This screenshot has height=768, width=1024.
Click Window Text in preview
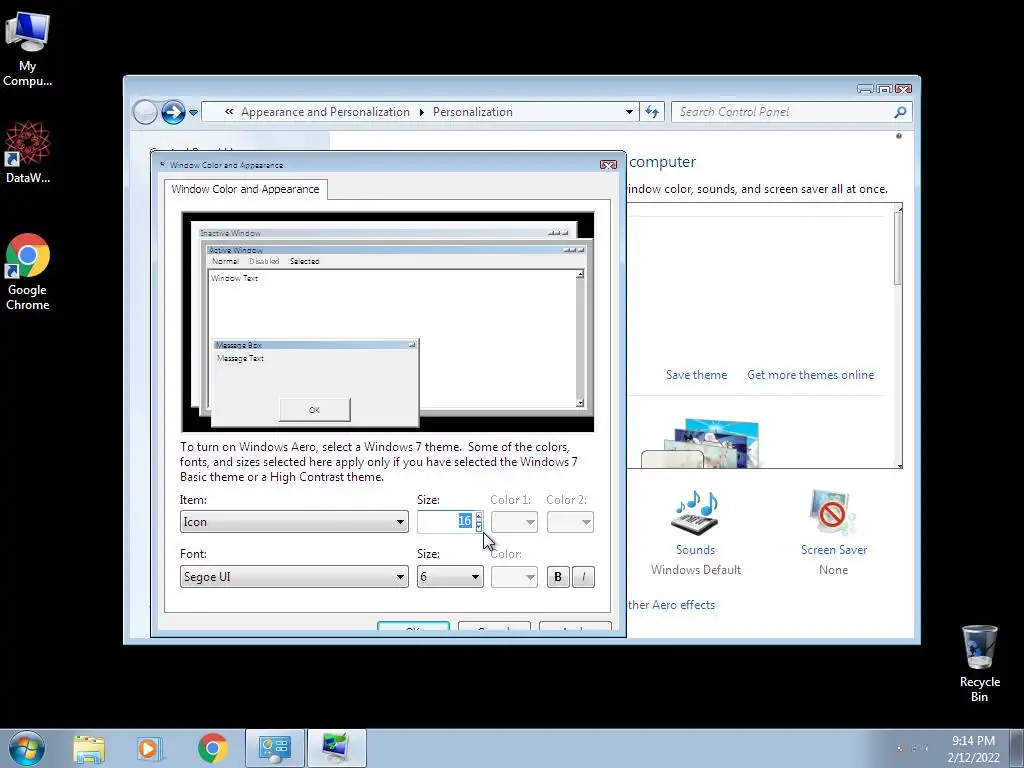click(234, 278)
